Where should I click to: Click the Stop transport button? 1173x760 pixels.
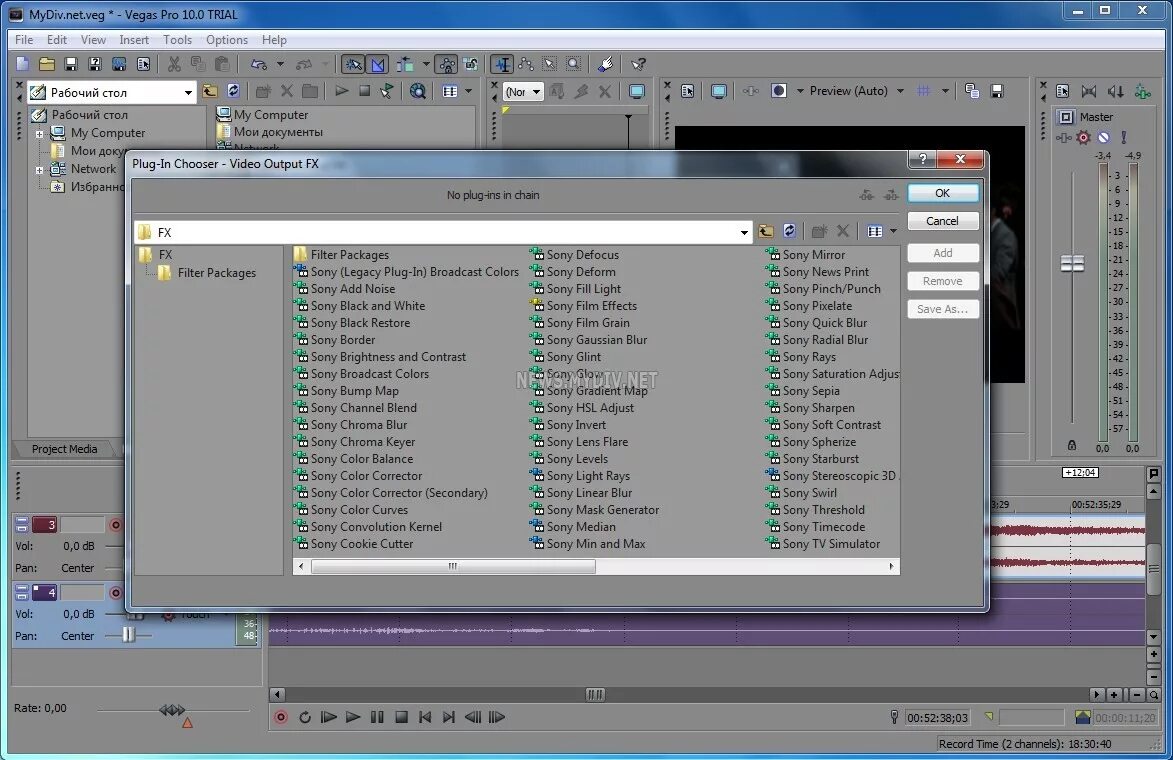401,717
